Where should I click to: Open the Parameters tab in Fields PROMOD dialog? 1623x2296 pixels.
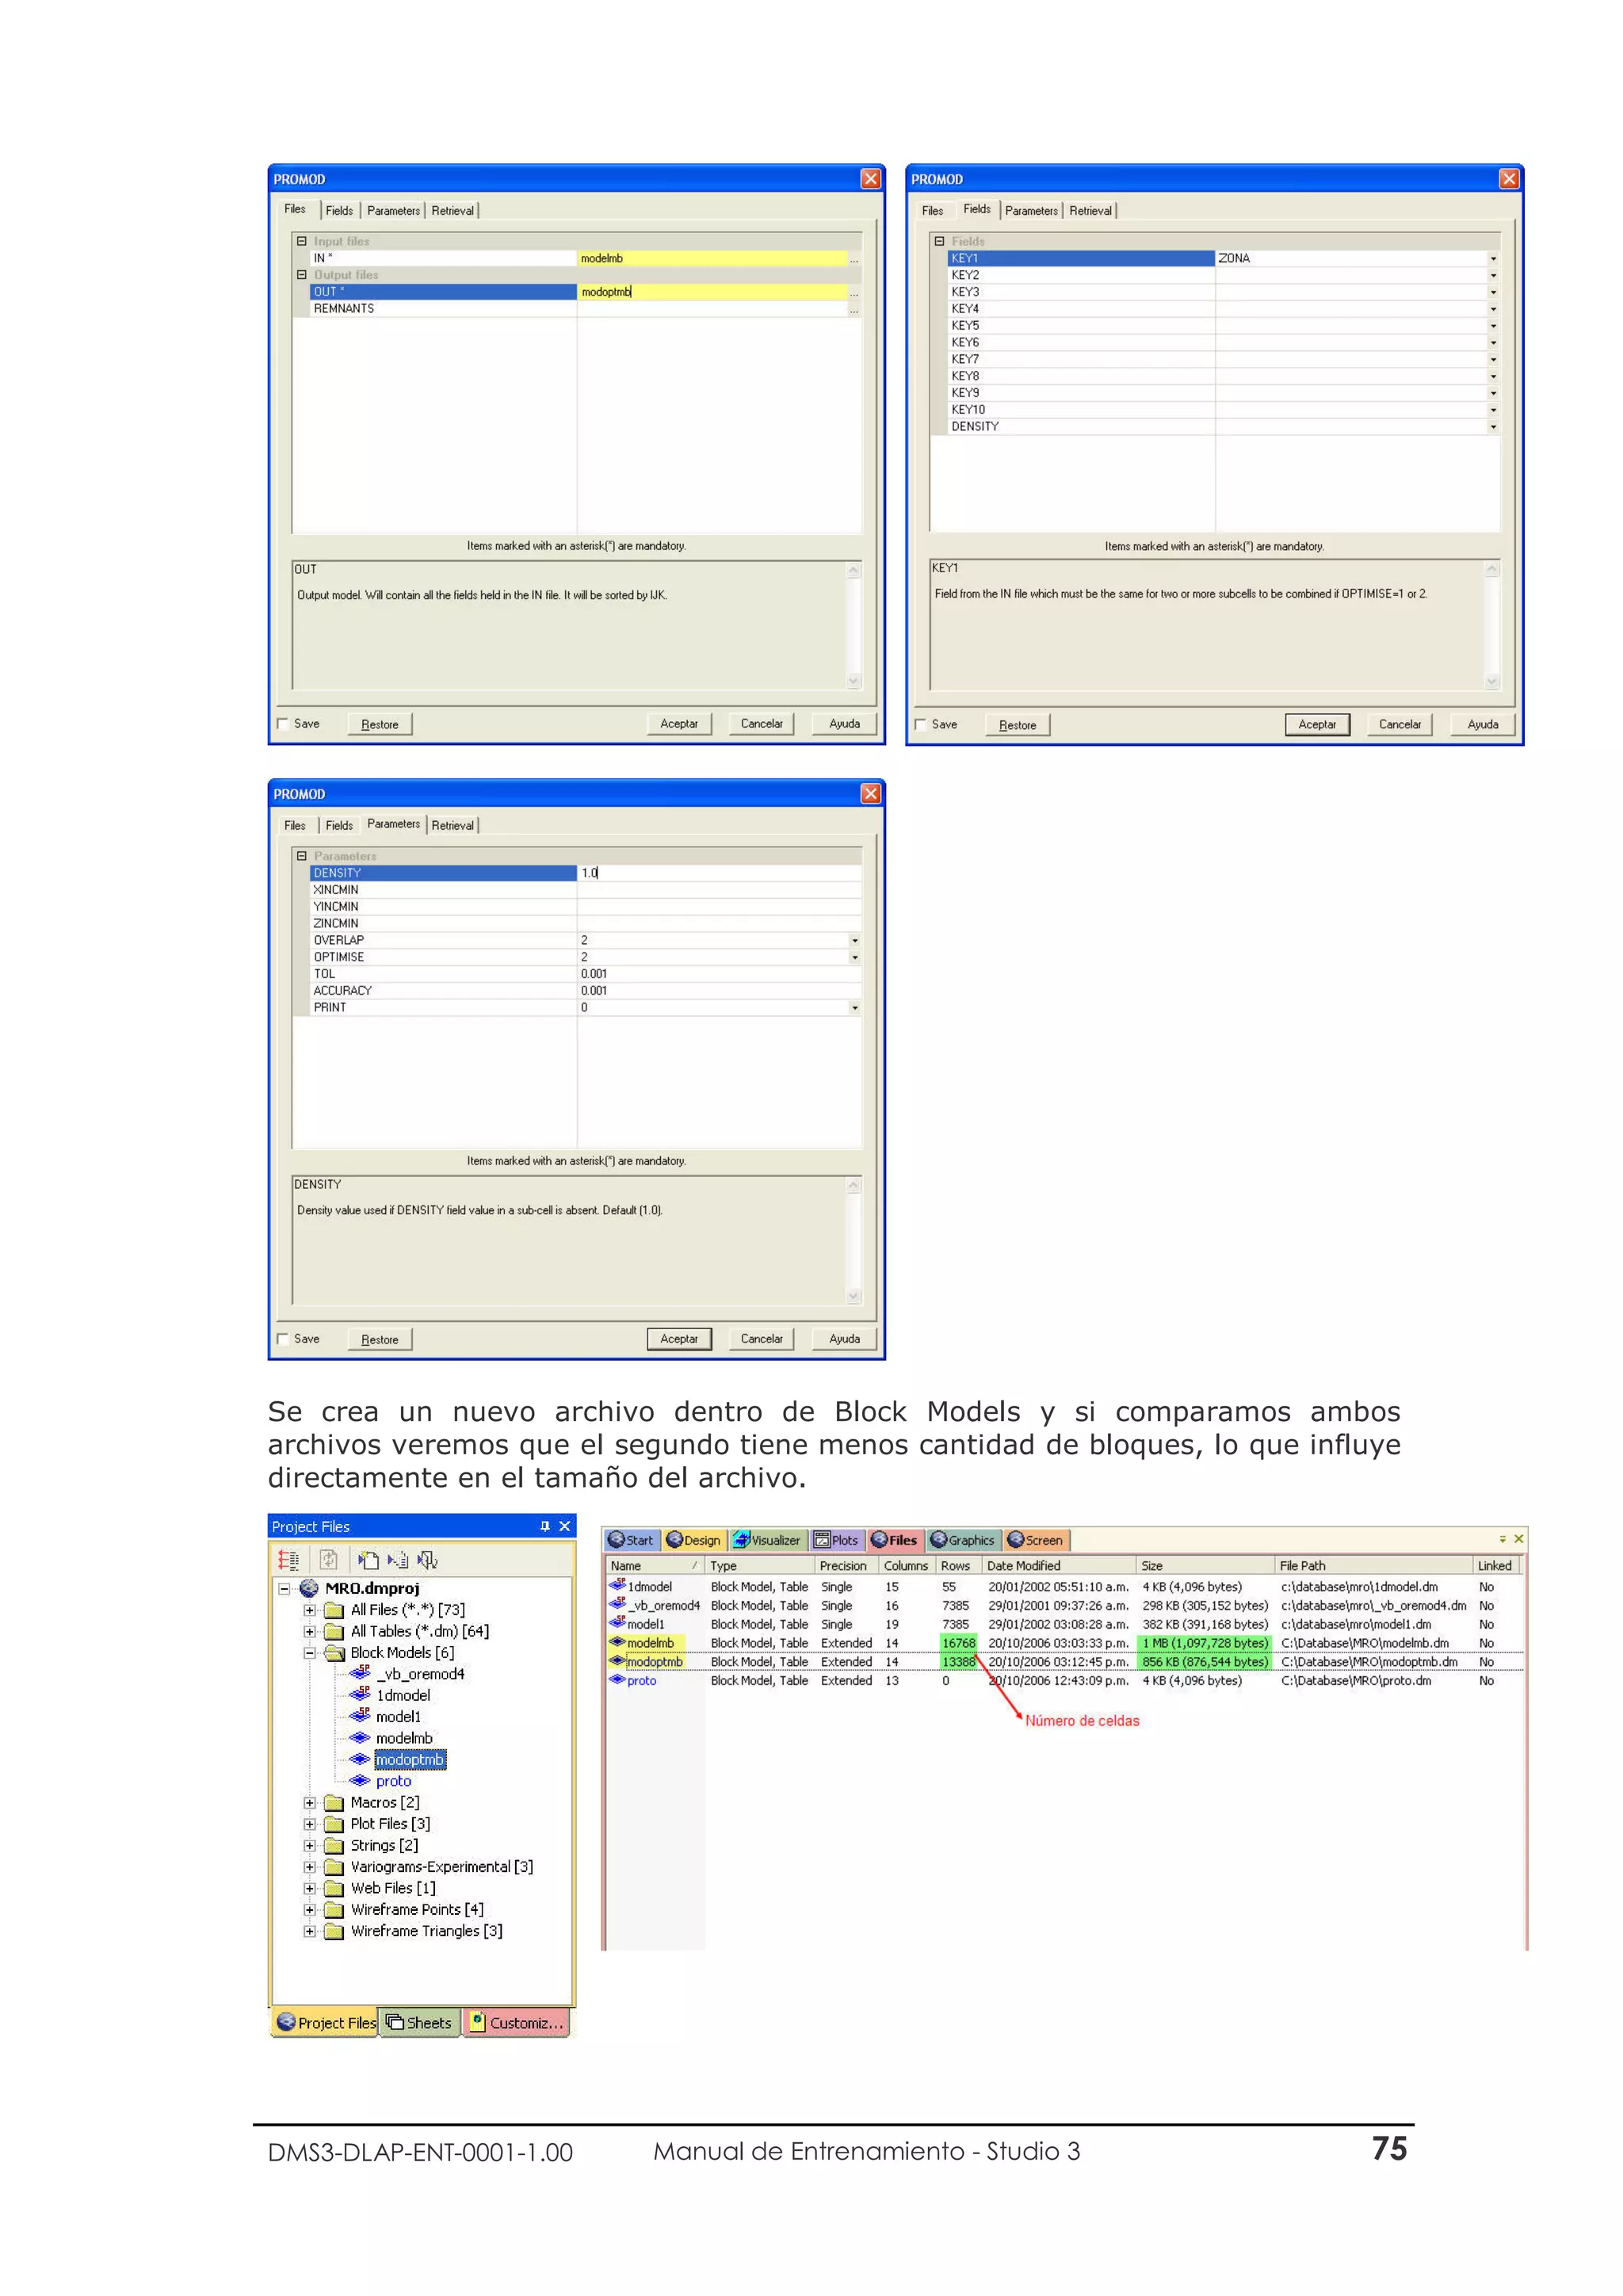click(1031, 211)
